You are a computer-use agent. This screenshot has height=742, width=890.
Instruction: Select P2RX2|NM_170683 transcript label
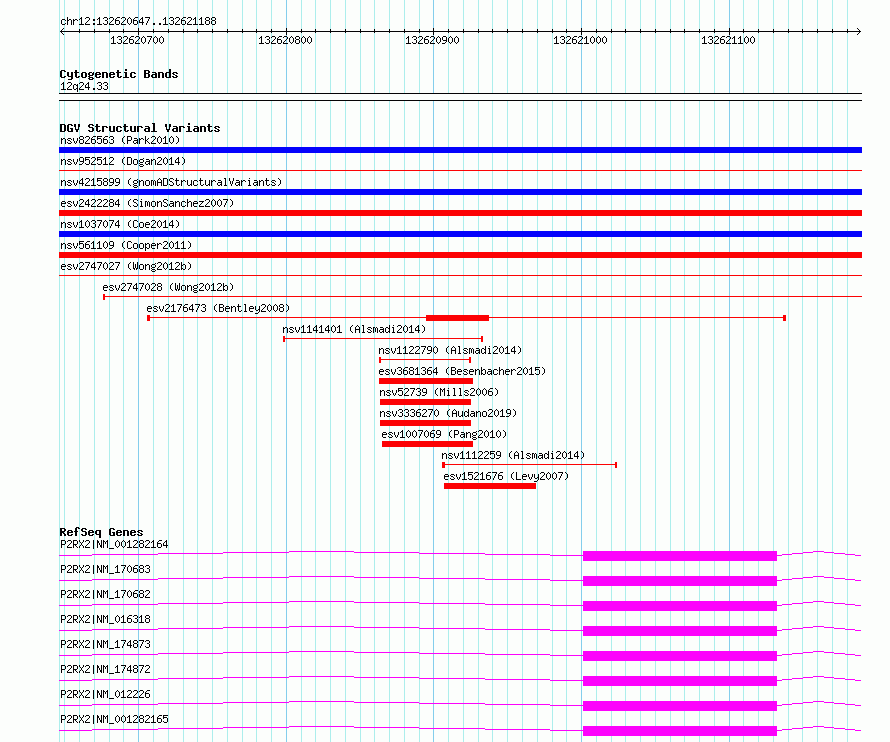(x=105, y=569)
